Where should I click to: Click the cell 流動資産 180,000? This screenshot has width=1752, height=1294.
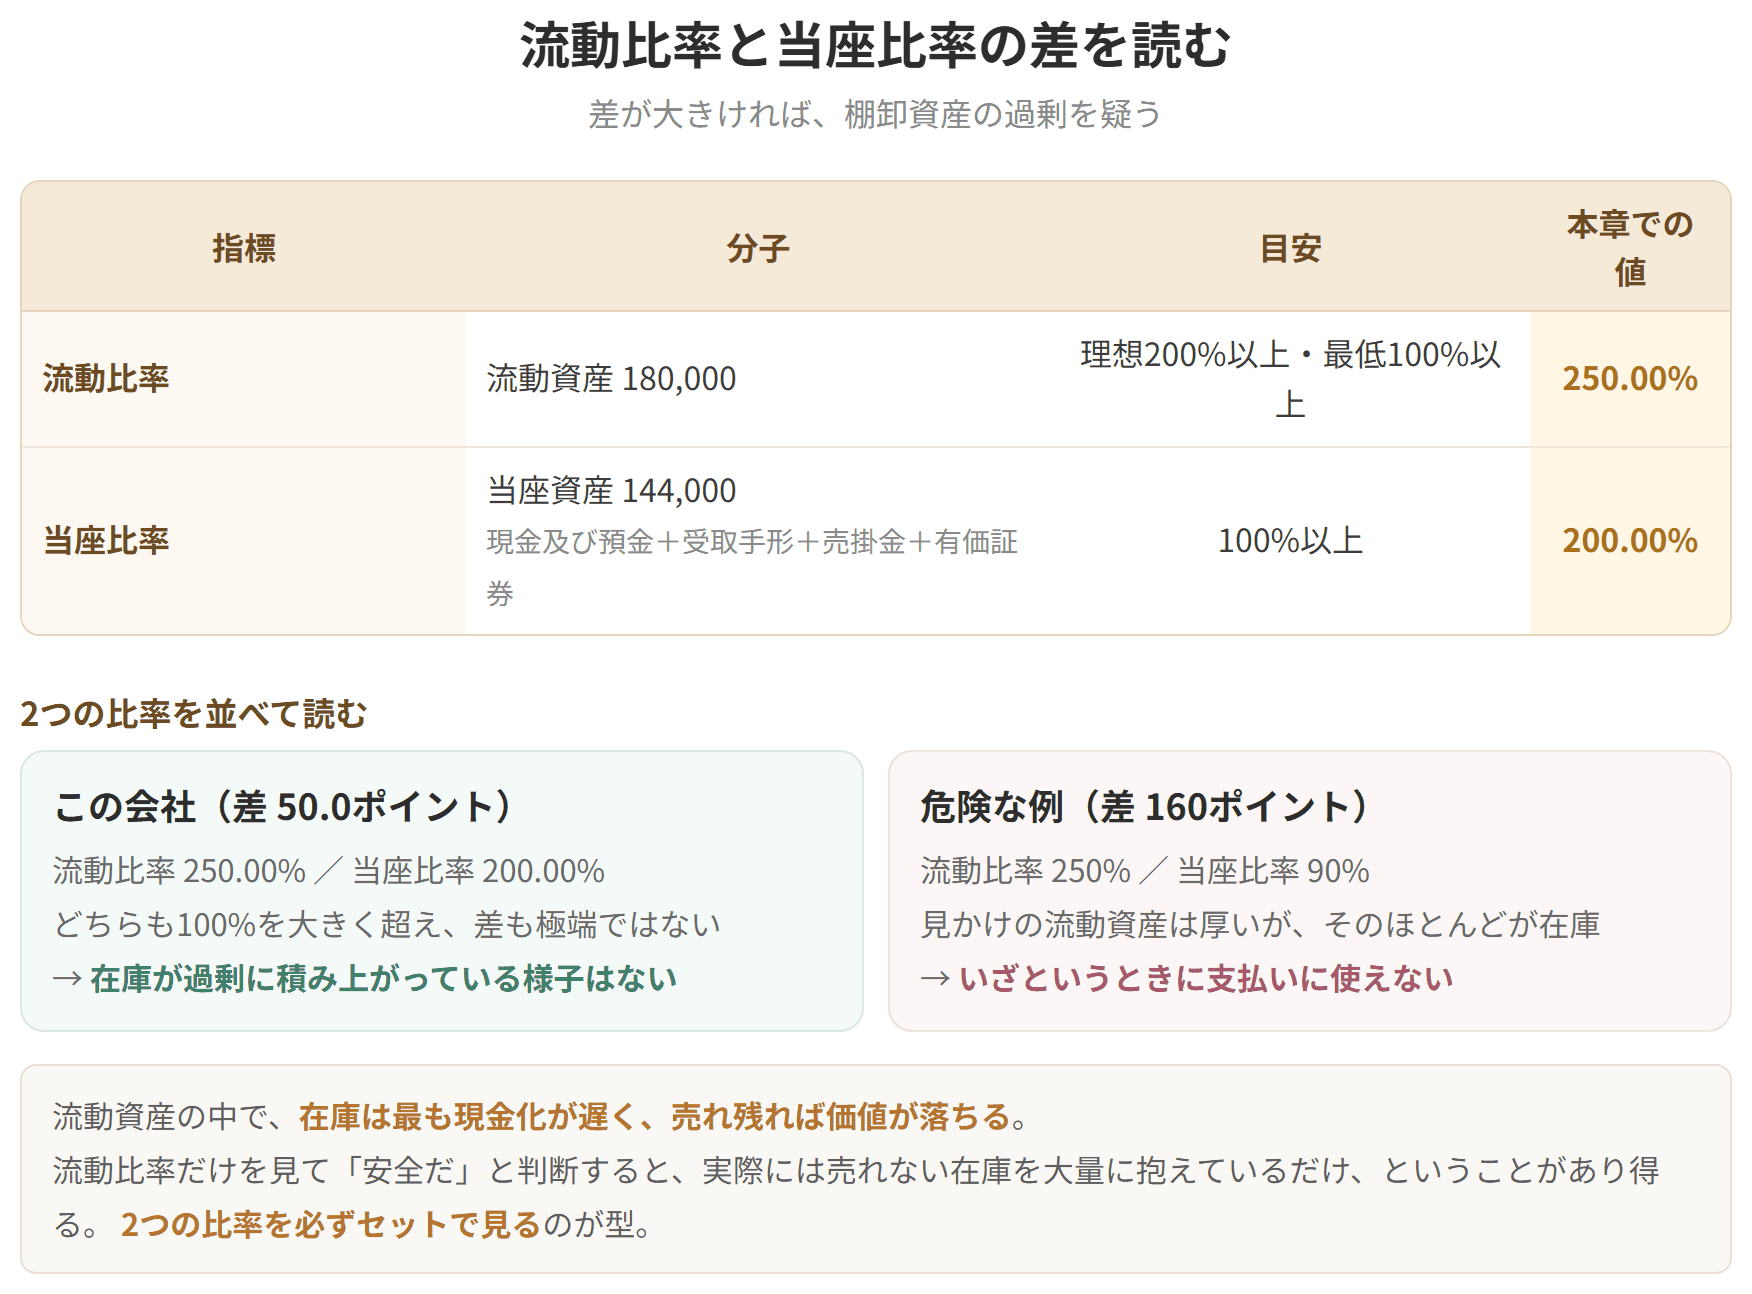click(611, 379)
